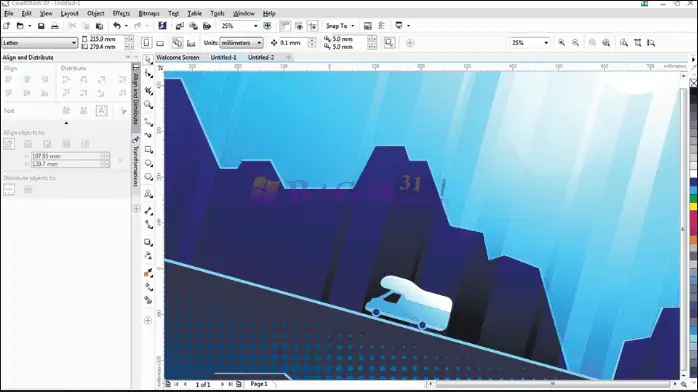Open the Transformations docker tab

135,162
